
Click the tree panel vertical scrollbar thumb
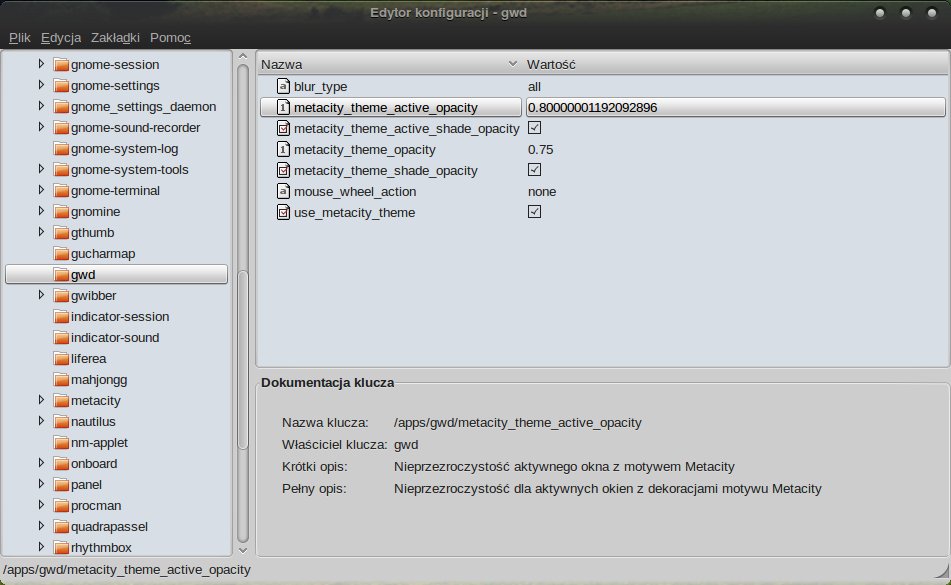point(243,360)
